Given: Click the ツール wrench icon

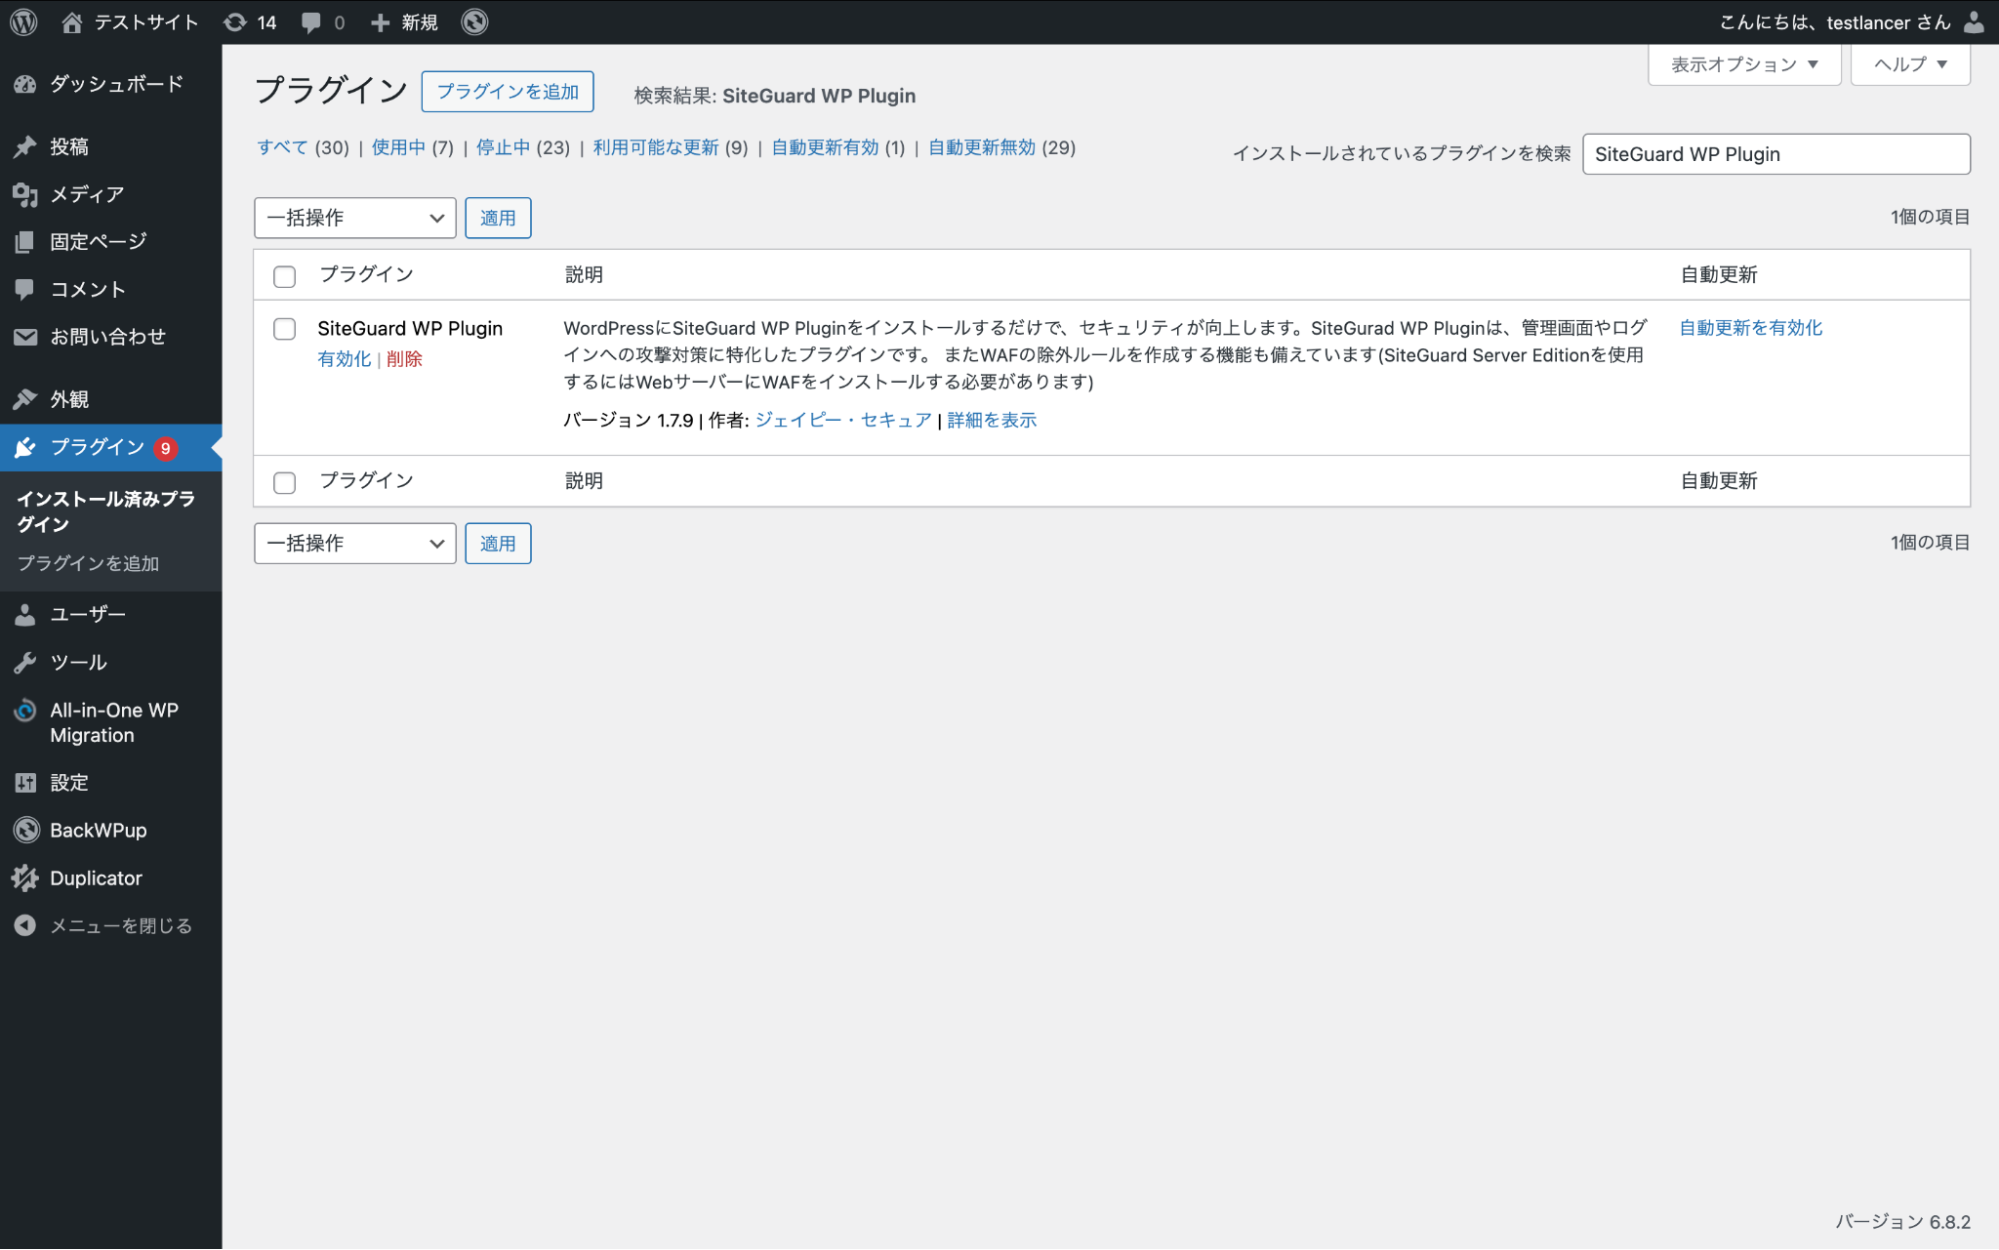Looking at the screenshot, I should 25,661.
